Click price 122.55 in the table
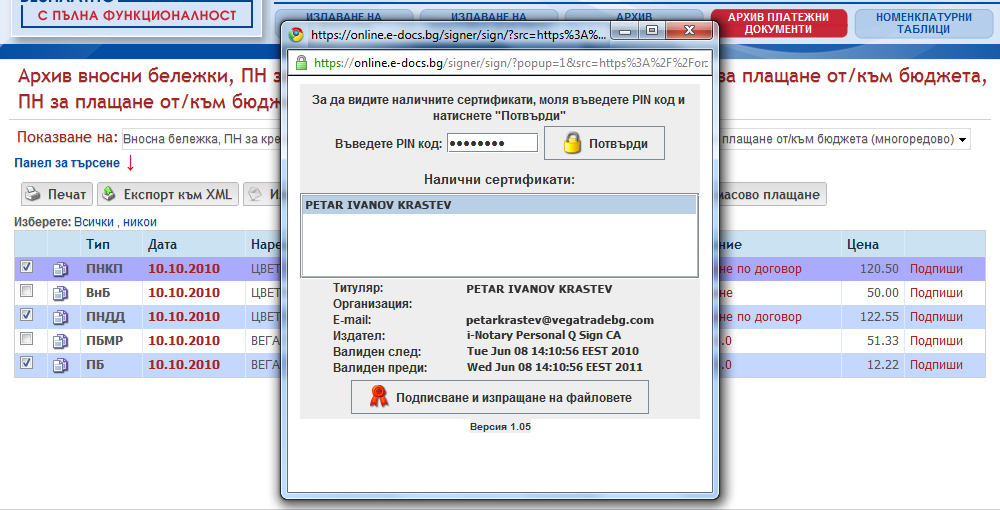This screenshot has width=1000, height=510. pyautogui.click(x=879, y=317)
